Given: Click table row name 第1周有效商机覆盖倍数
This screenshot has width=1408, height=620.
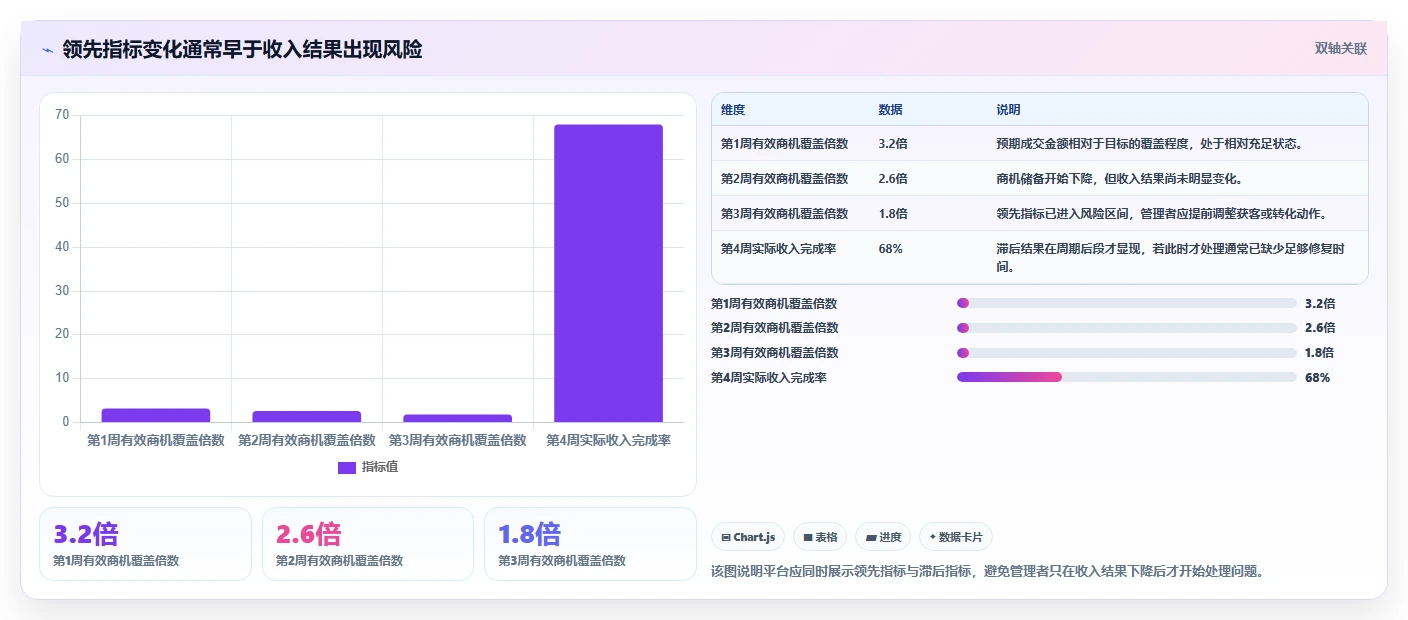Looking at the screenshot, I should pyautogui.click(x=785, y=144).
